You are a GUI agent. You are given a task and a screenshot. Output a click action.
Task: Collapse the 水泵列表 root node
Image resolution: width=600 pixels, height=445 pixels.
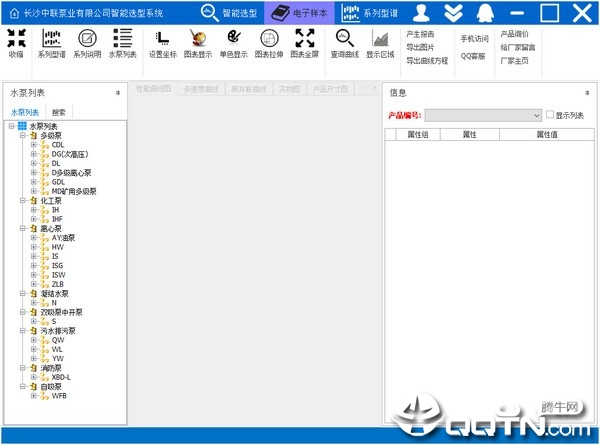point(11,126)
